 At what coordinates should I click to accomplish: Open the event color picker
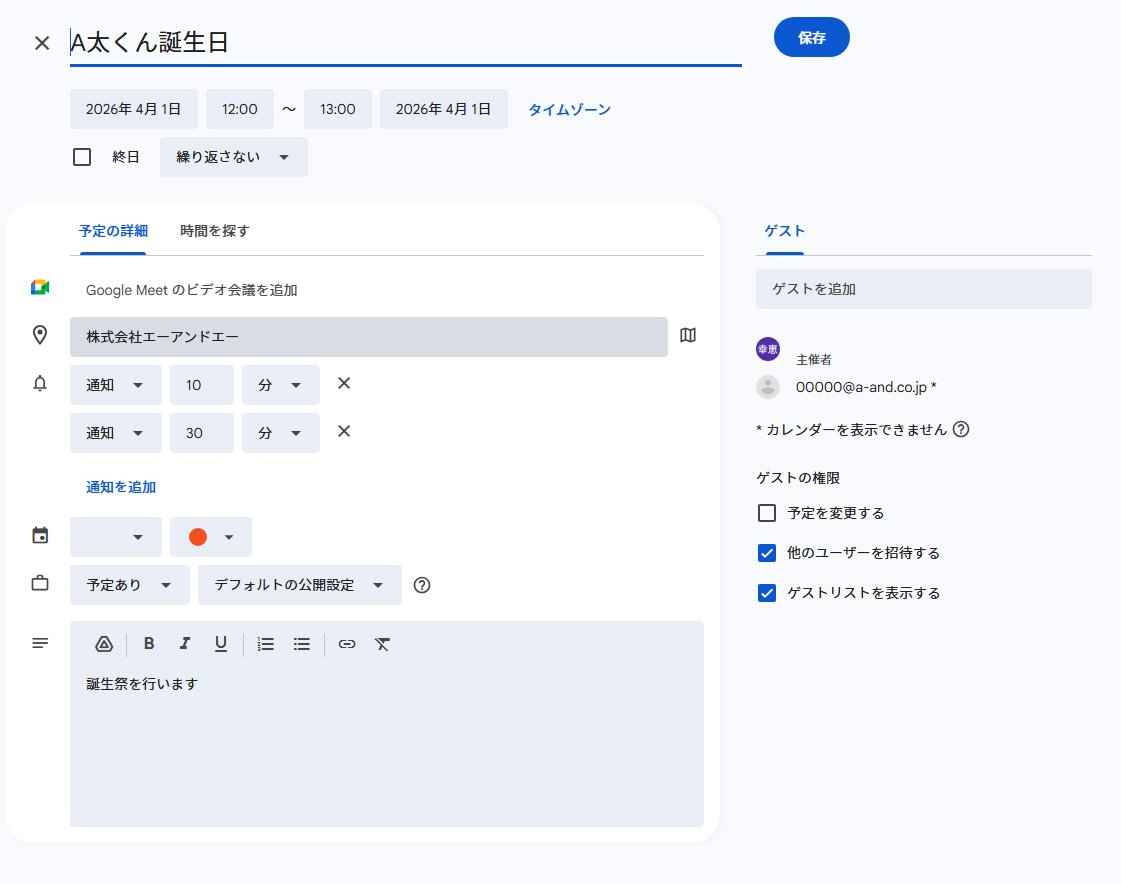(x=210, y=536)
